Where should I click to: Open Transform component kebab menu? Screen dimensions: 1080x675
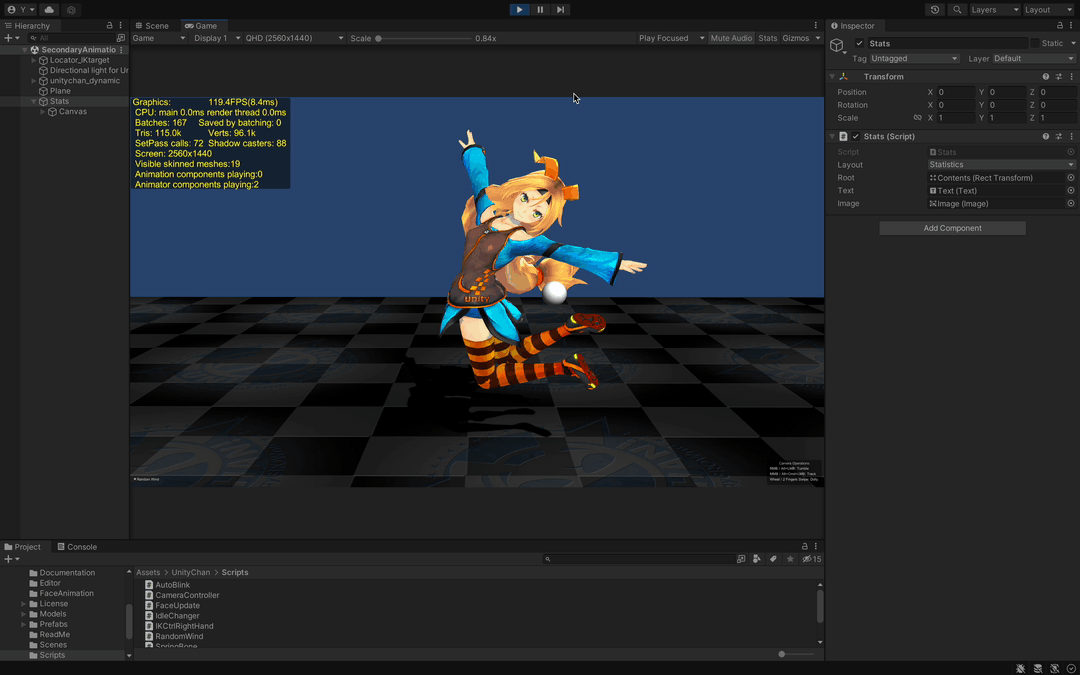1071,76
